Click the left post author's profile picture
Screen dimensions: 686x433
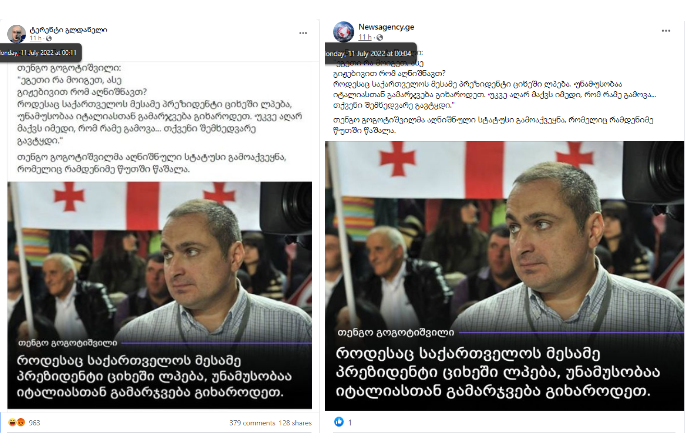pyautogui.click(x=17, y=34)
